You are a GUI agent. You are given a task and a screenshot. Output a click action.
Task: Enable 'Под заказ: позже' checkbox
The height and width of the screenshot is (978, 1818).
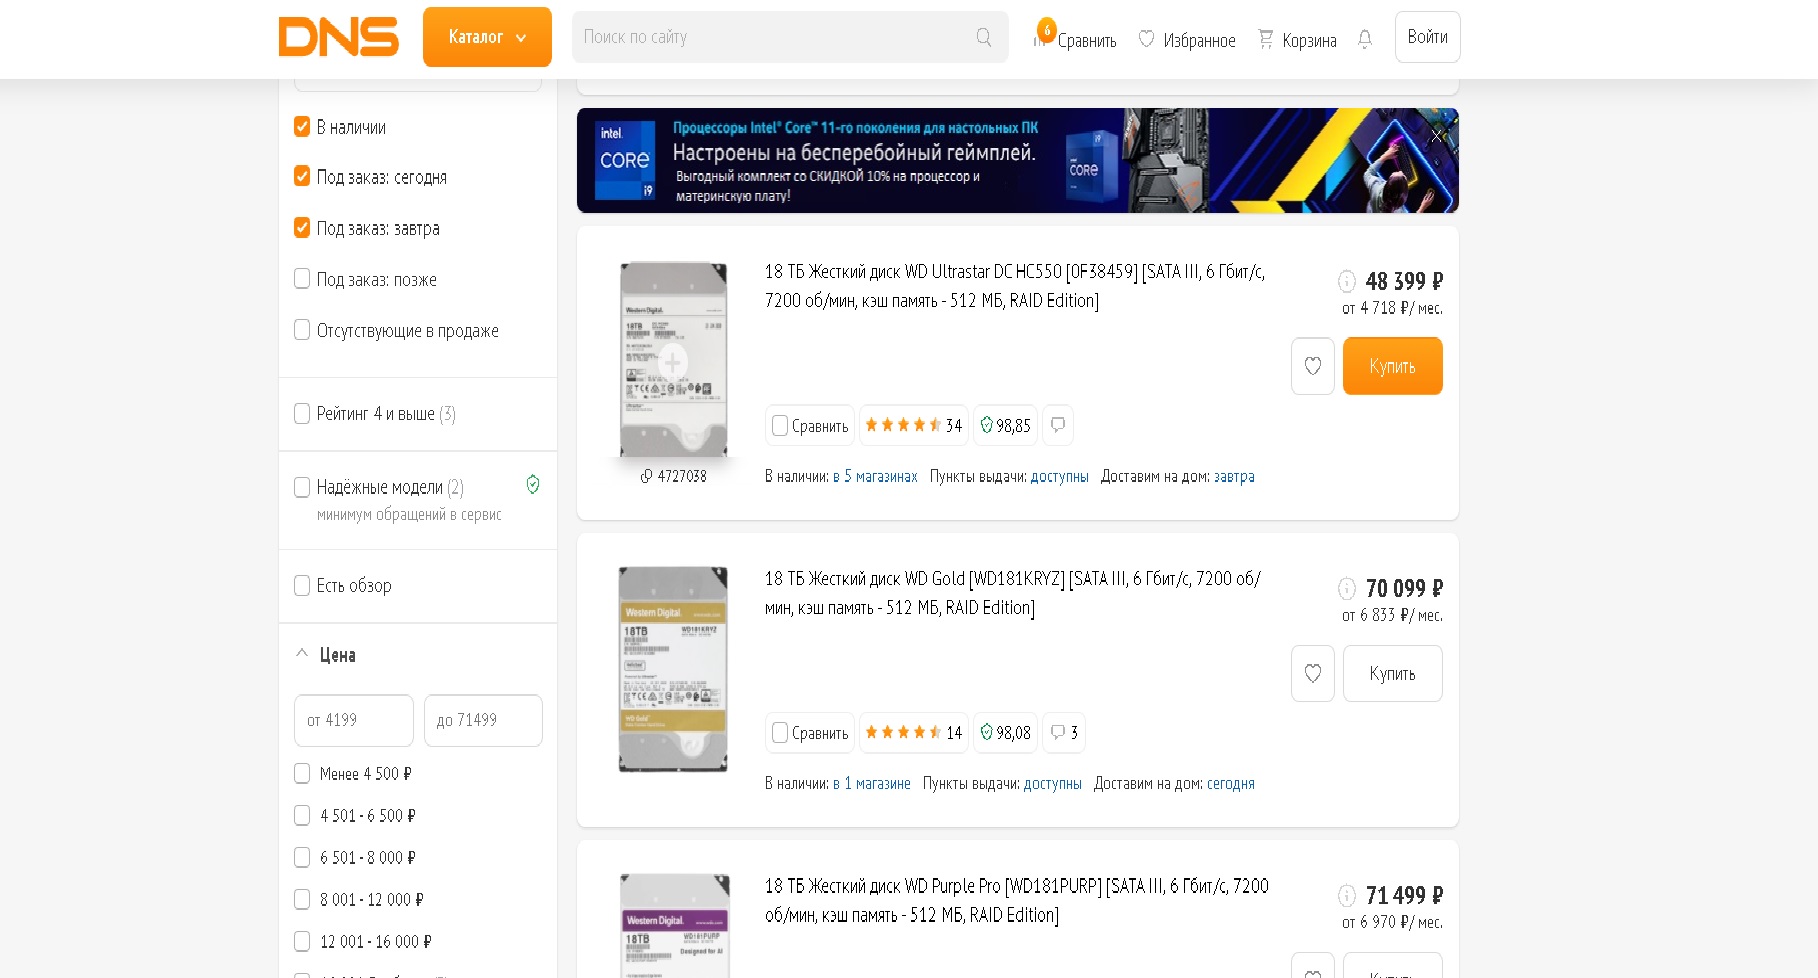pos(302,279)
